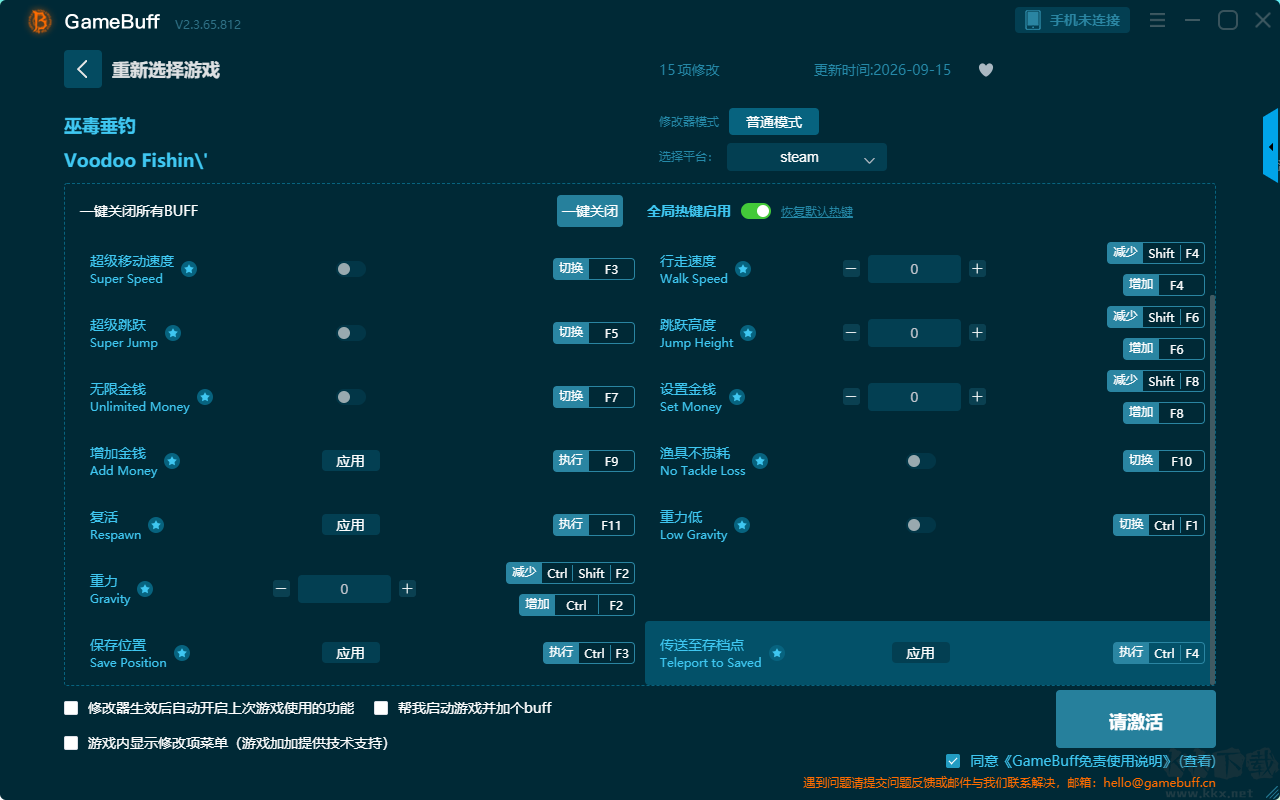Image resolution: width=1280 pixels, height=800 pixels.
Task: Click Set Money value field
Action: click(914, 397)
